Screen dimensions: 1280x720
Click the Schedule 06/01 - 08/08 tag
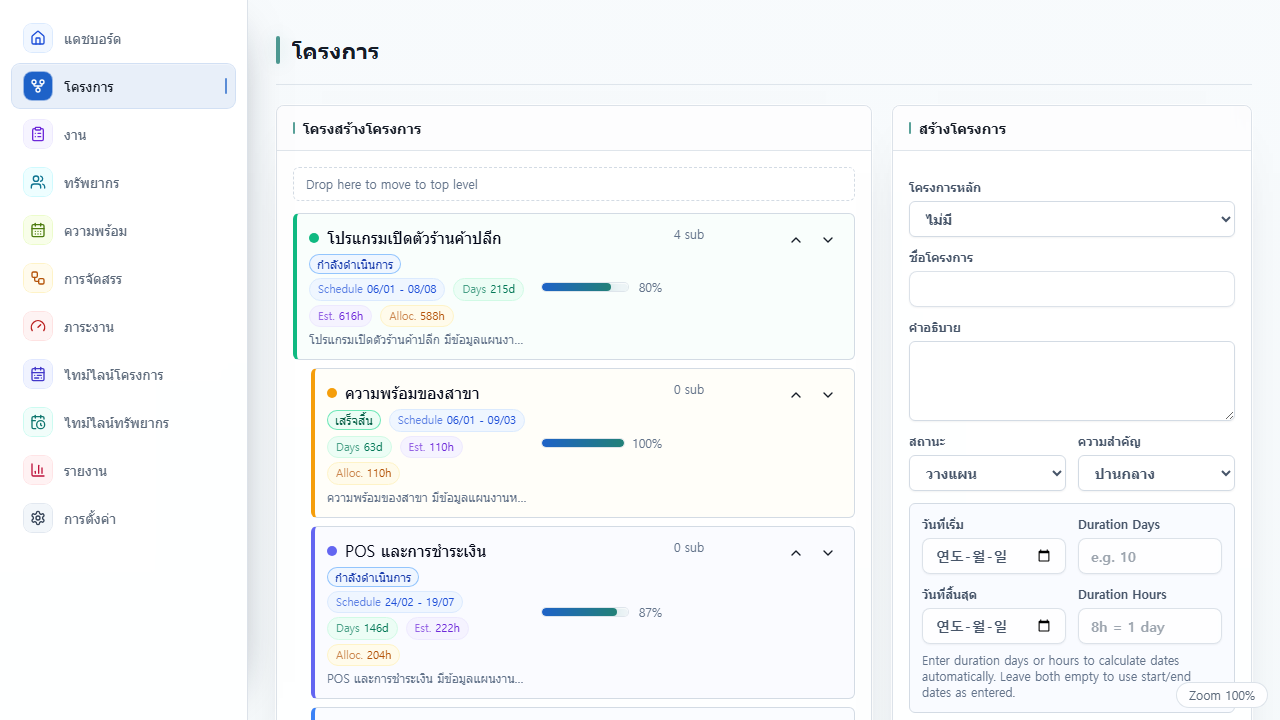(377, 290)
